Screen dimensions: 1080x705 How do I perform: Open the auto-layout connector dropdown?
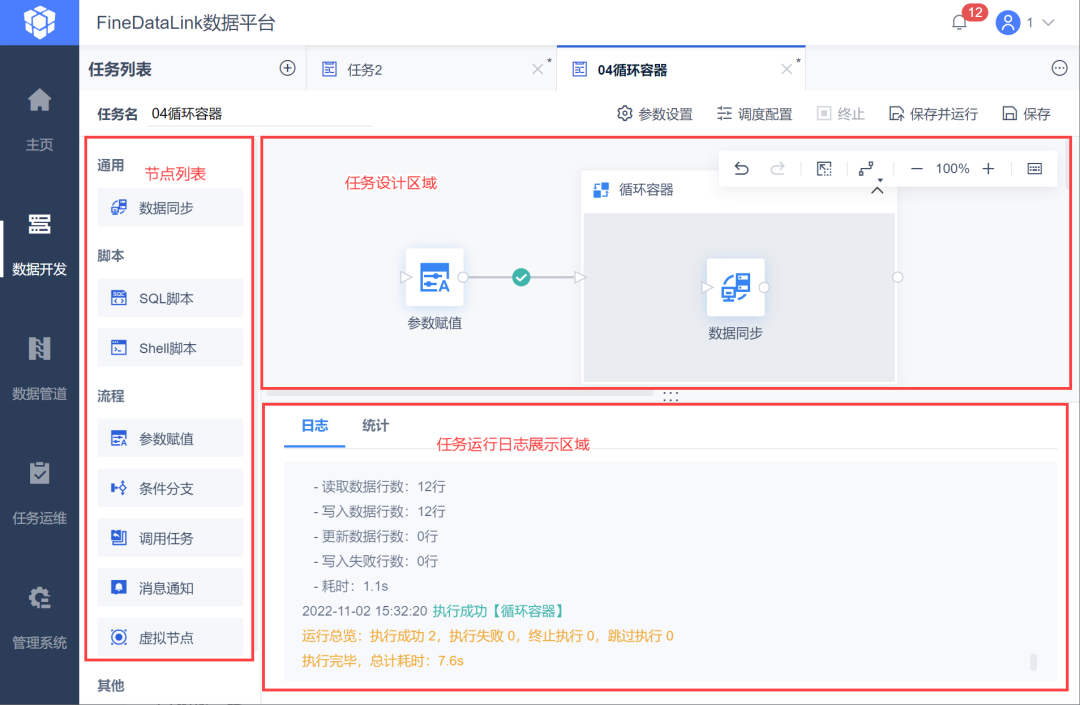click(x=869, y=169)
